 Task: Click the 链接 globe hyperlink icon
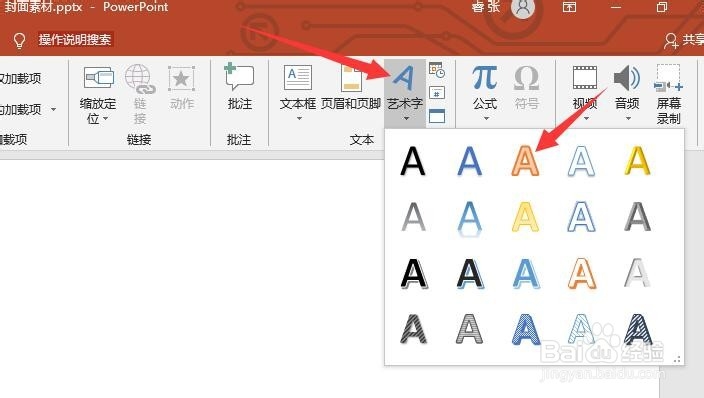coord(140,79)
